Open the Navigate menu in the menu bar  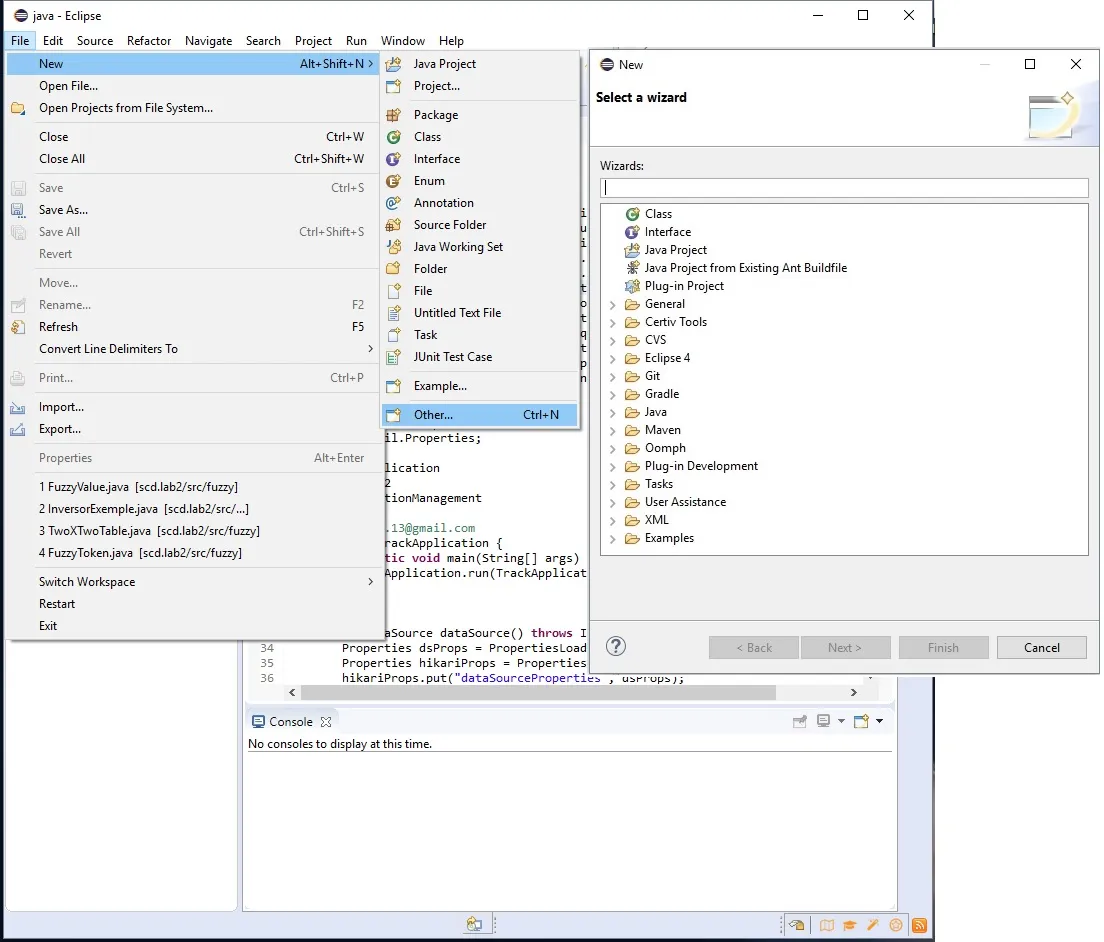[x=208, y=41]
